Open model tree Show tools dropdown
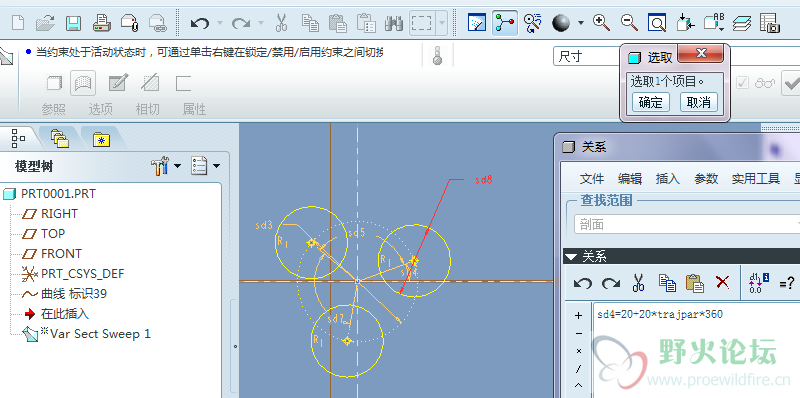Image resolution: width=800 pixels, height=398 pixels. point(166,166)
